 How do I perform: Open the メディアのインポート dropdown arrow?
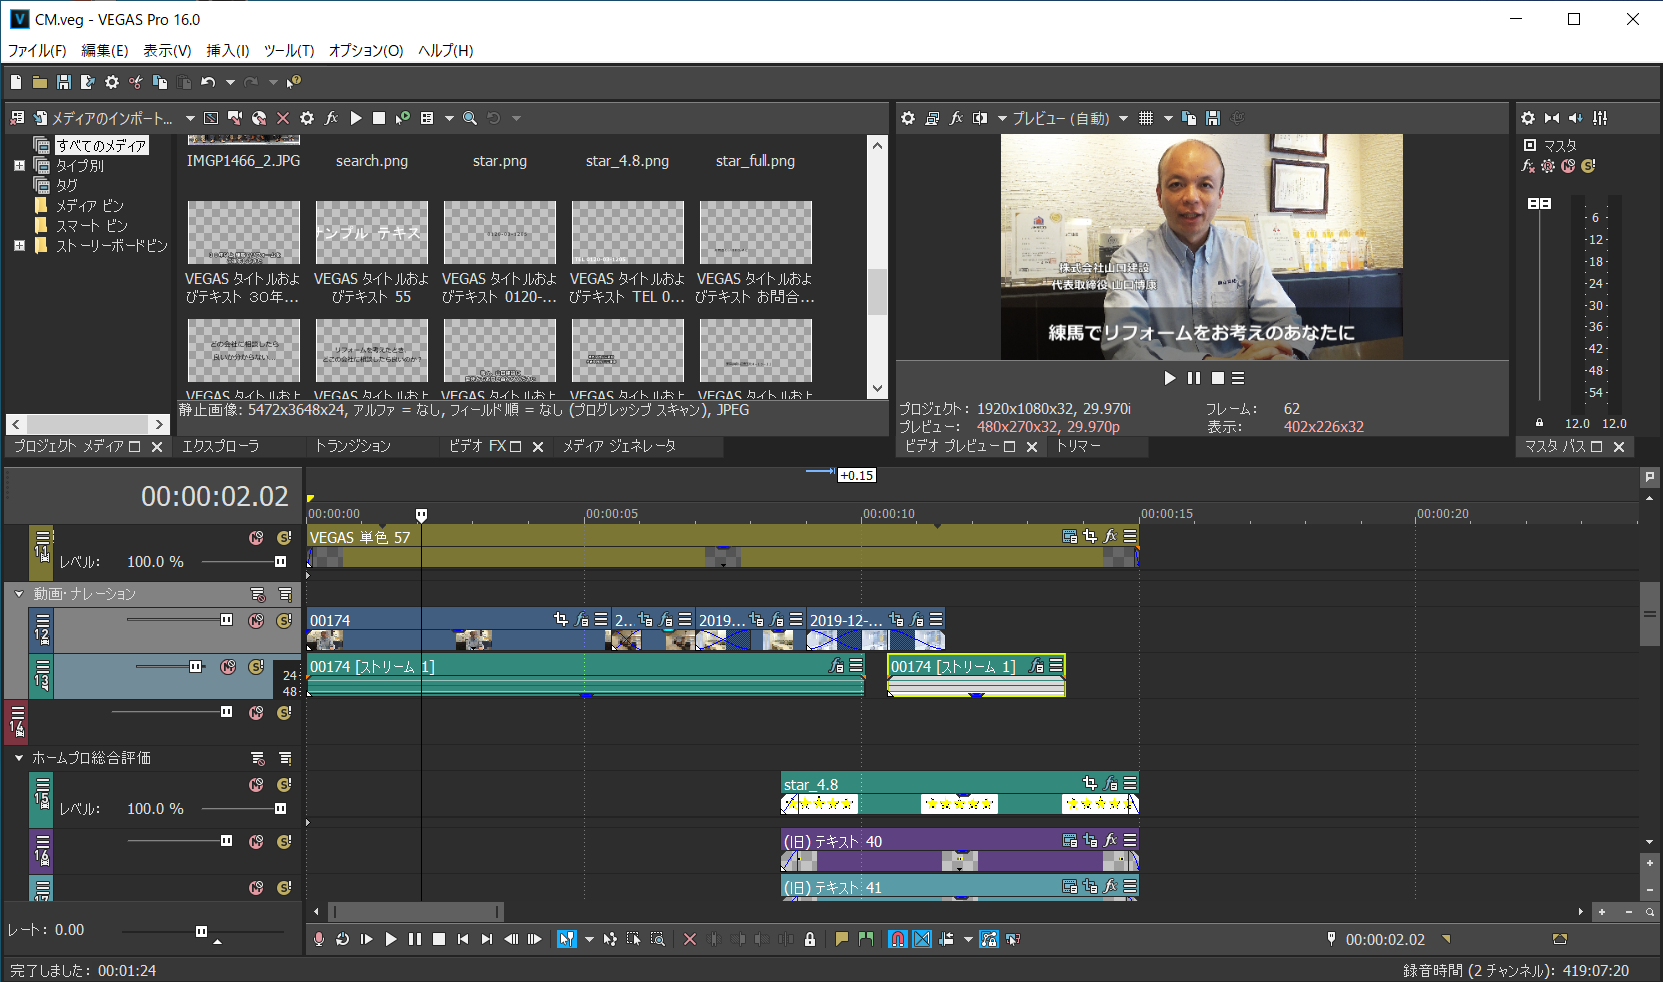(190, 118)
